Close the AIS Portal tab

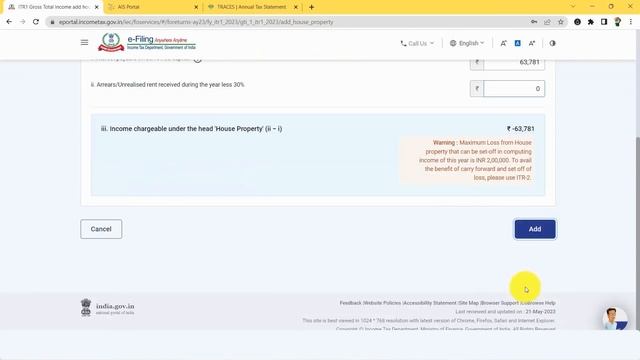[196, 7]
